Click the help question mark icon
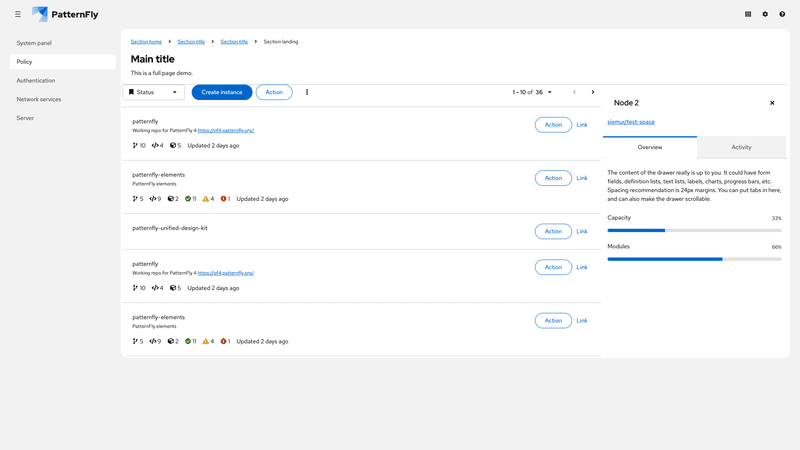The width and height of the screenshot is (800, 450). coord(782,14)
